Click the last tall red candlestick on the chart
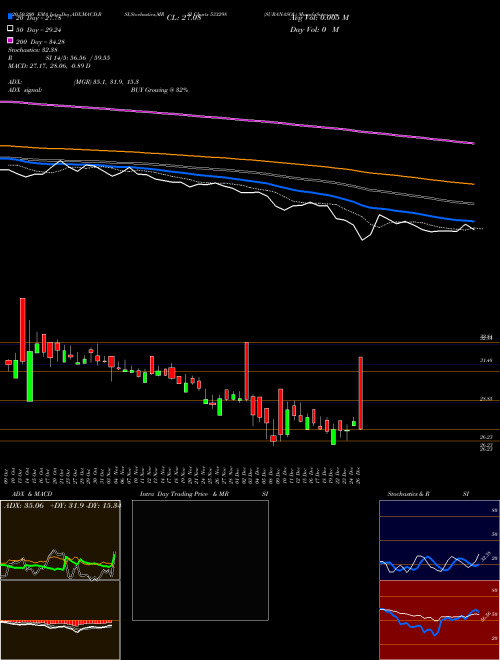Screen dimensions: 500x660 (x=361, y=393)
